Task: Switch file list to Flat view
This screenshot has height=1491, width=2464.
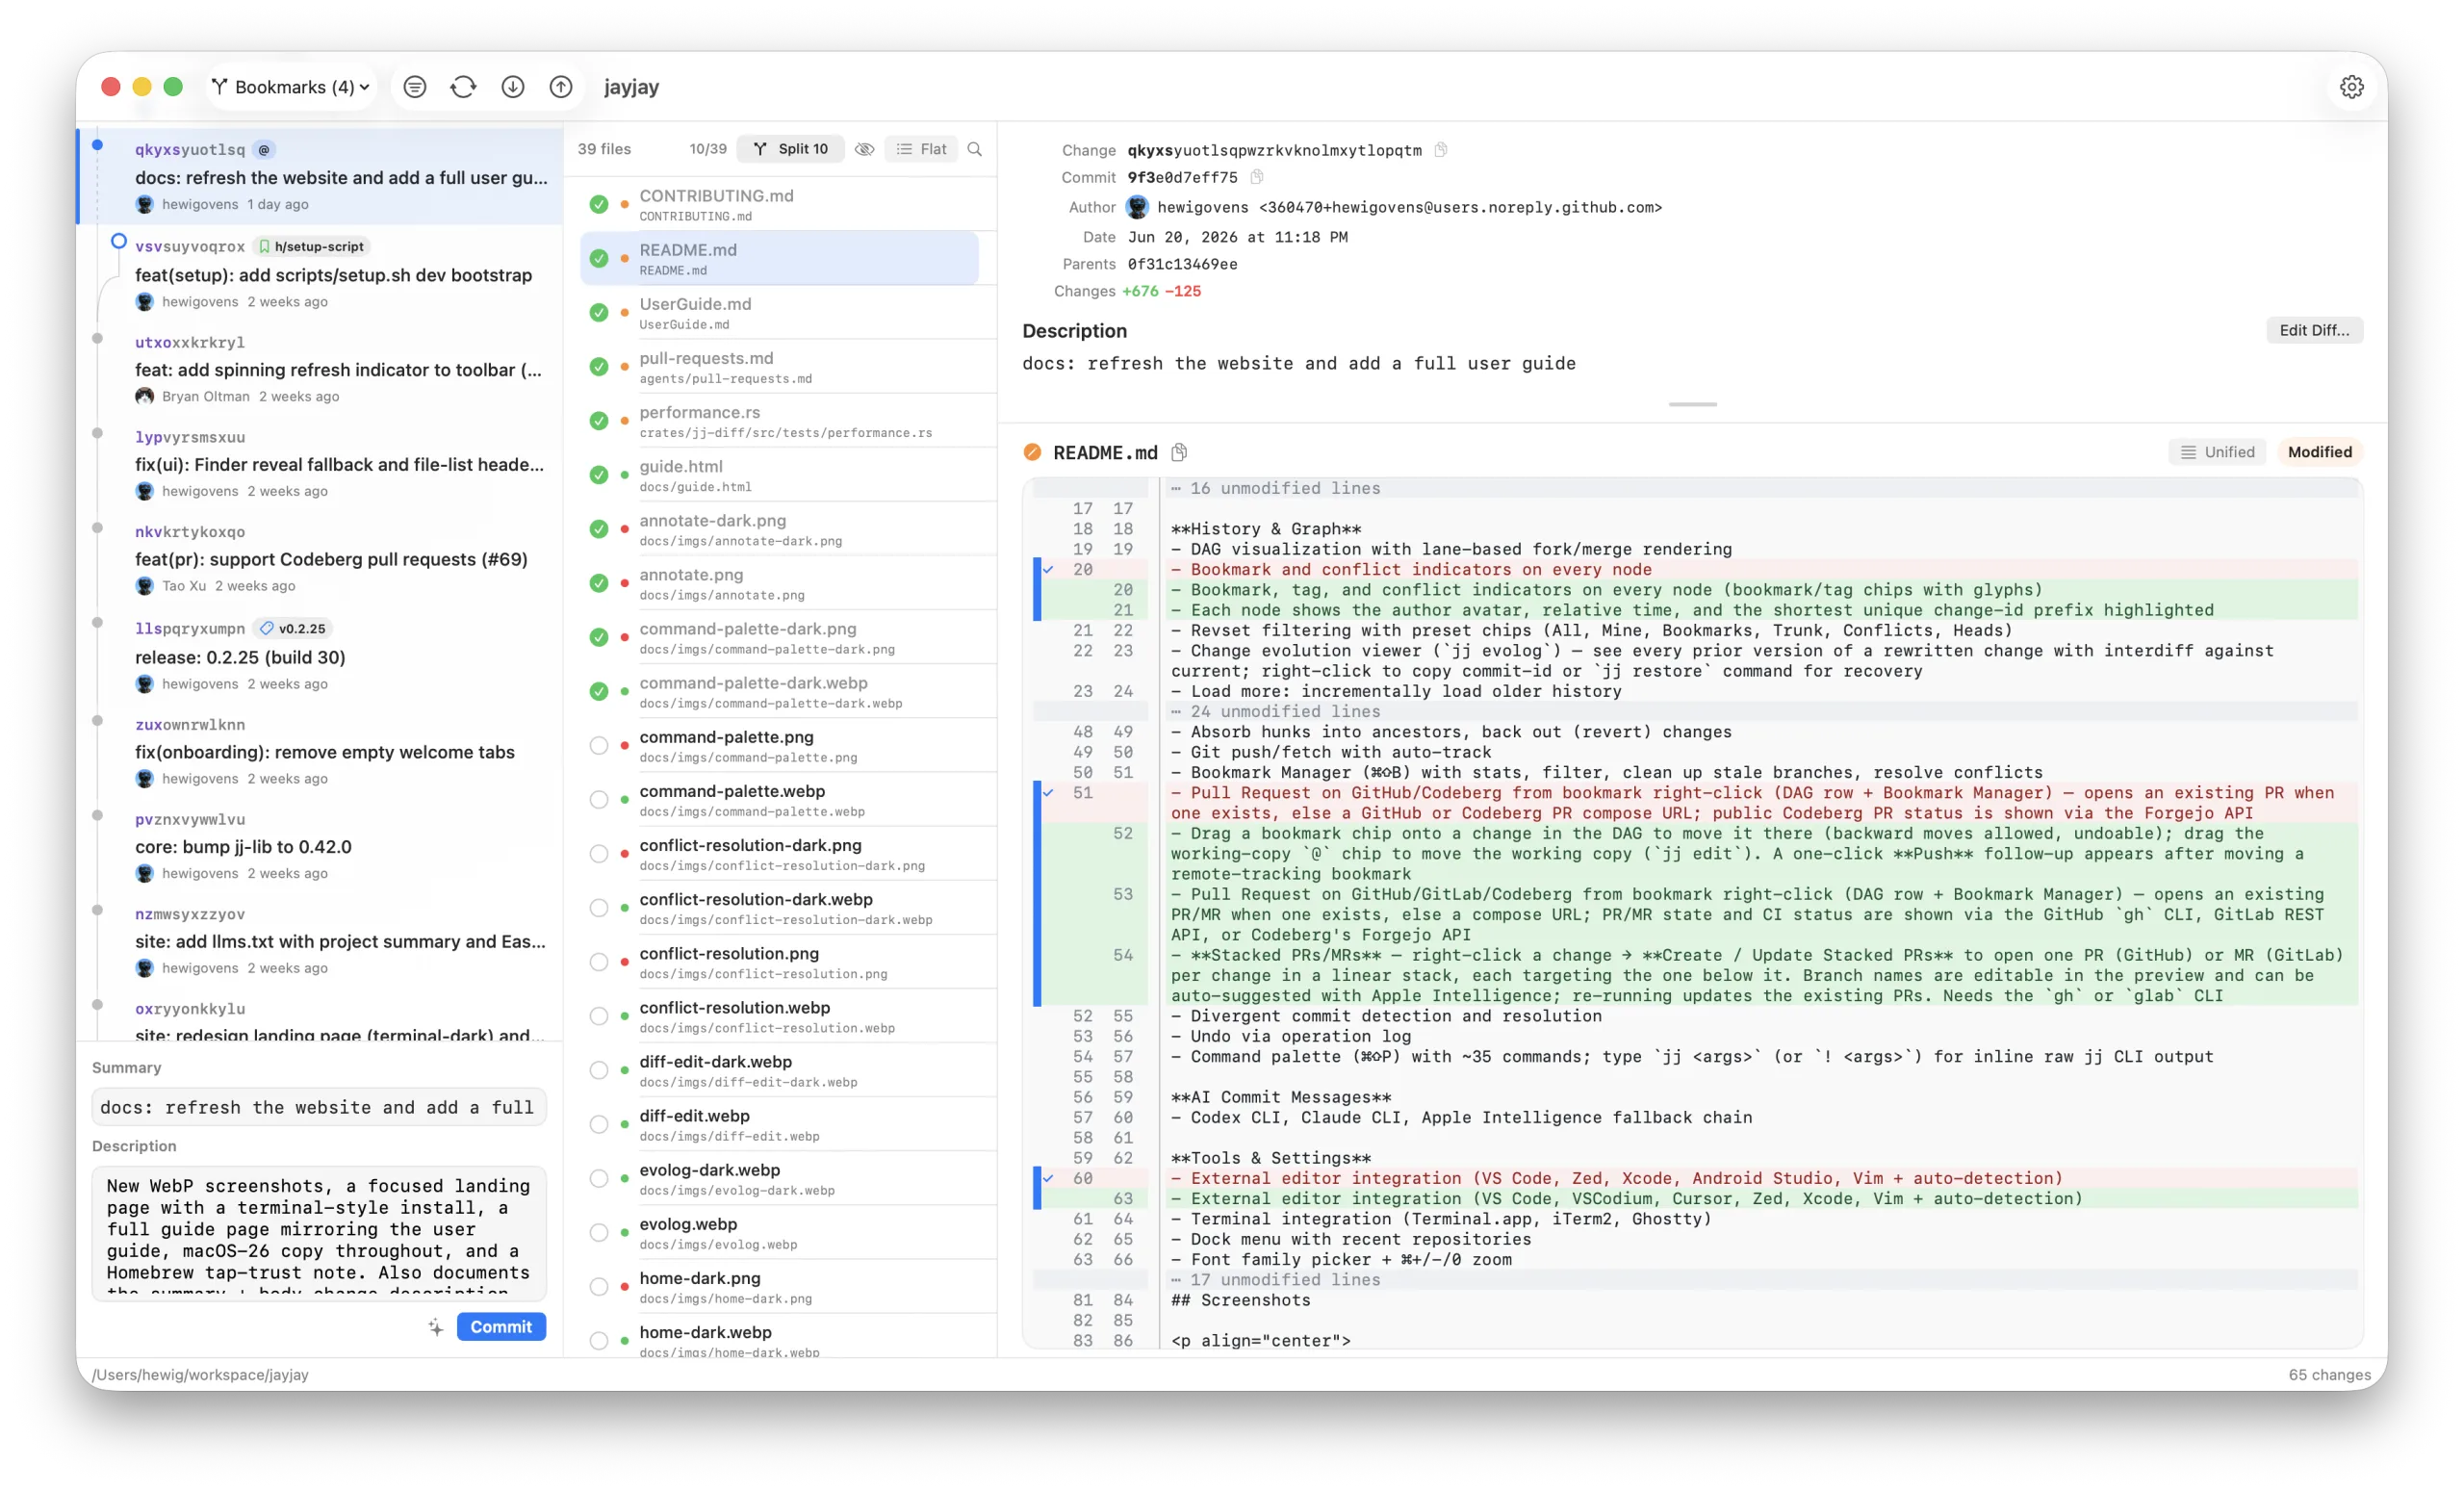Action: [921, 149]
